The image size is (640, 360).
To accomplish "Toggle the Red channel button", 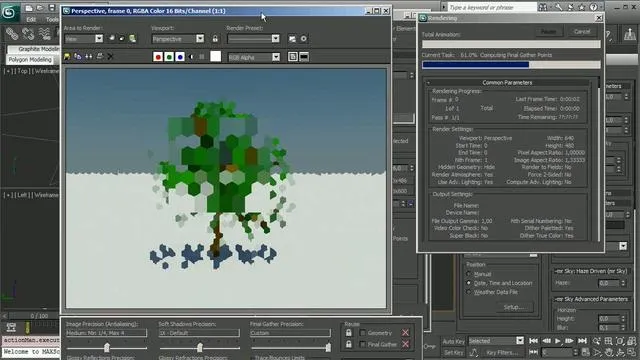I will (158, 57).
